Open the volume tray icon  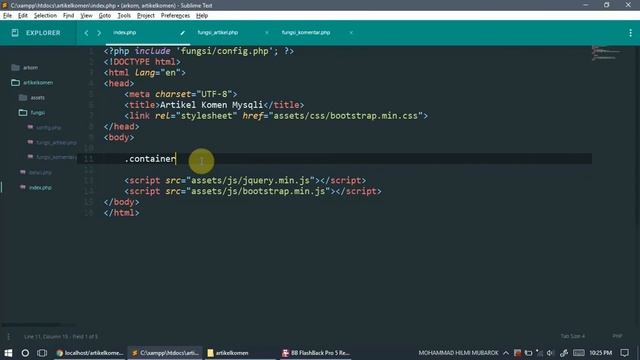(550, 353)
